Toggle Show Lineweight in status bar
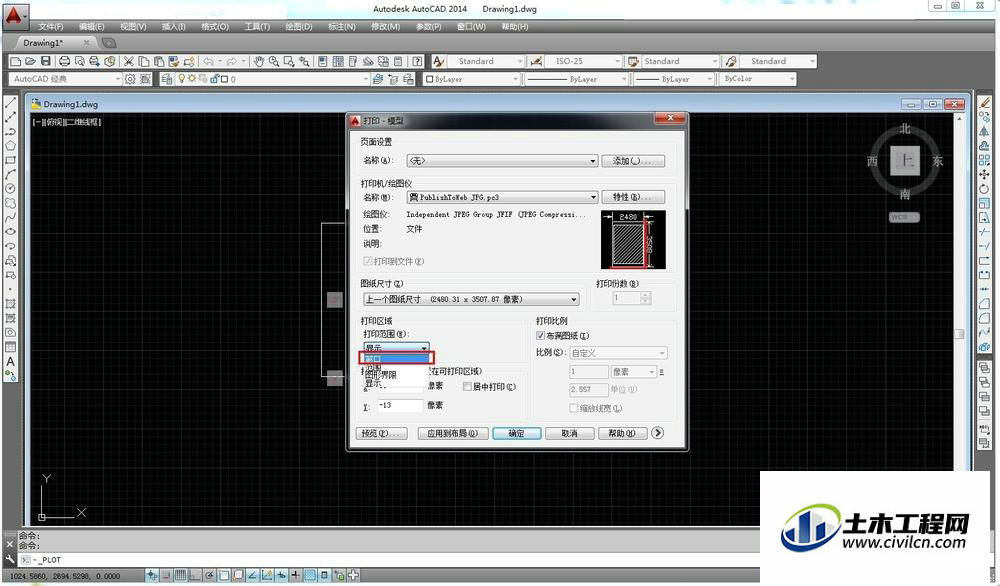 [295, 575]
